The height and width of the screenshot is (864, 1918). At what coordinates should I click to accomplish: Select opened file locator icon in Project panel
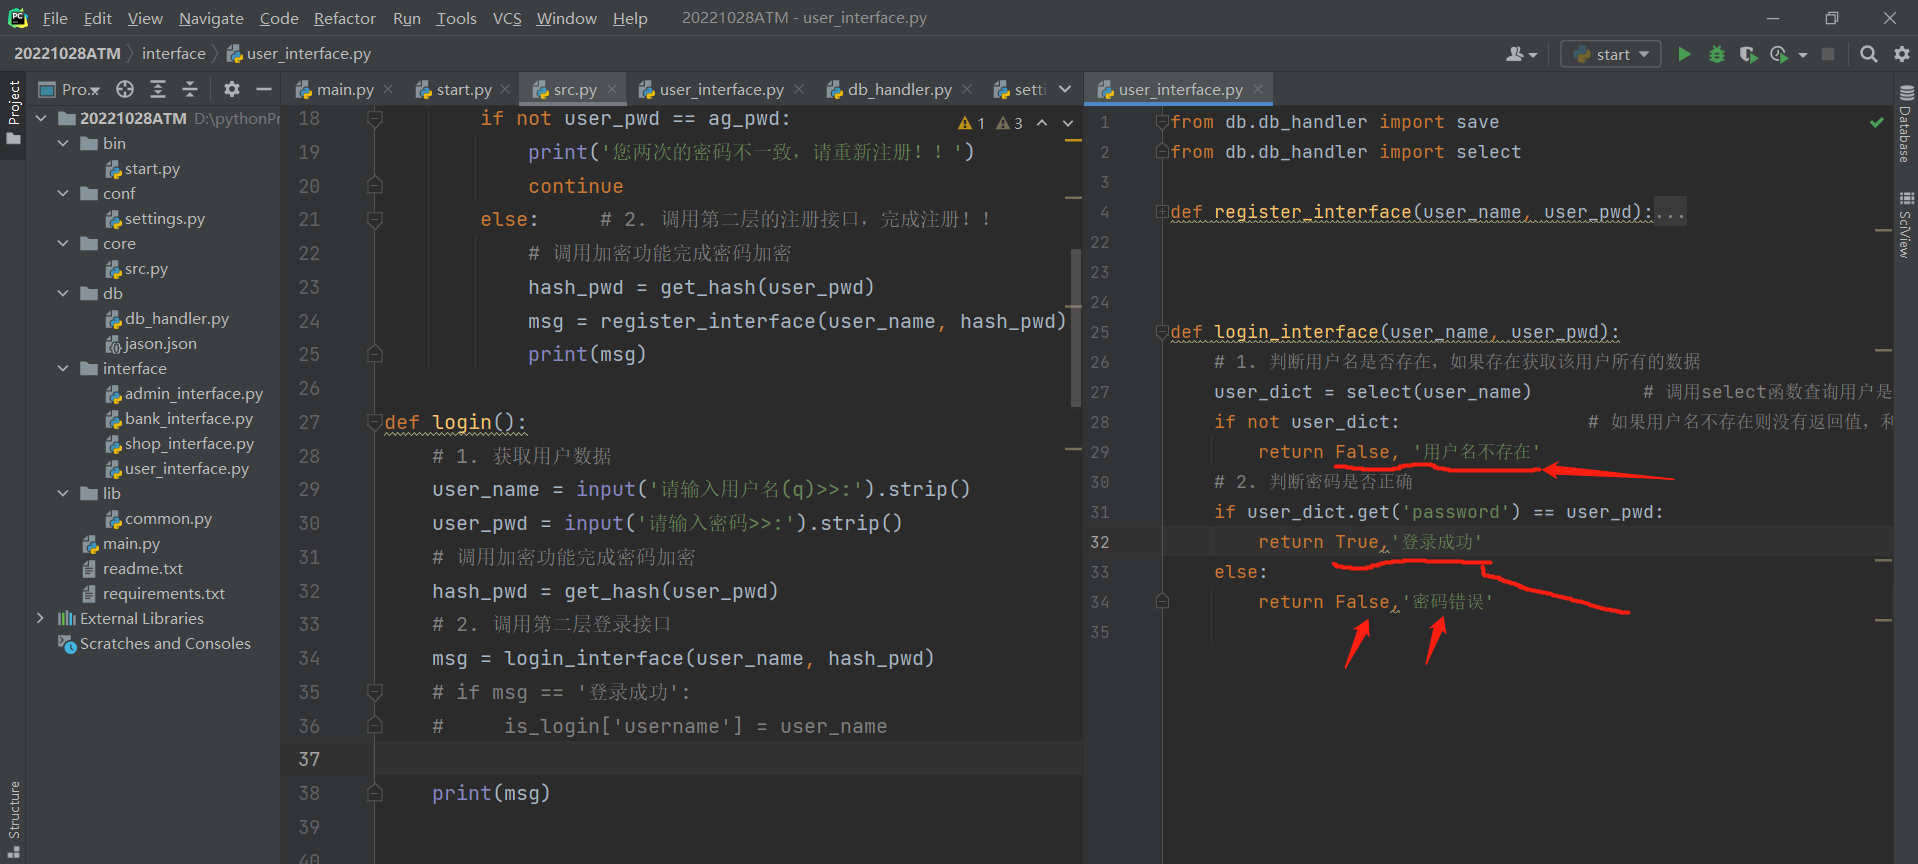pos(125,89)
